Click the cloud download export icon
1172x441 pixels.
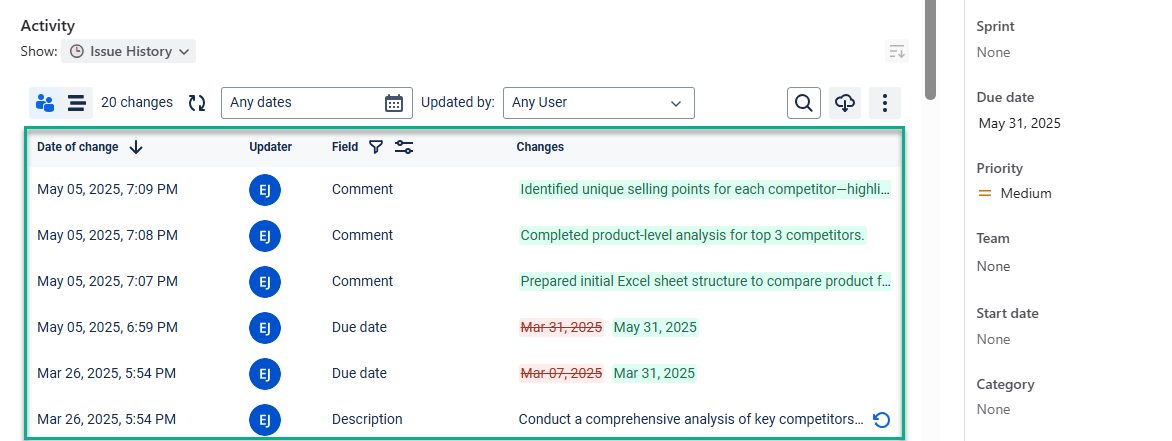point(845,102)
